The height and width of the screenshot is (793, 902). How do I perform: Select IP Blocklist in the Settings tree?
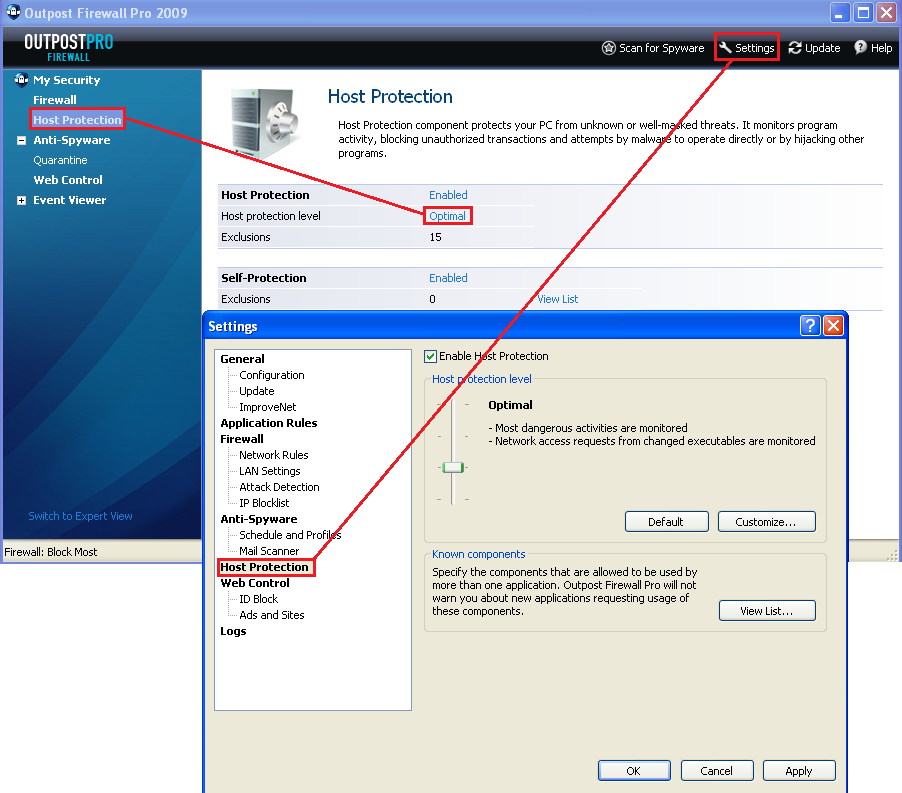pos(264,503)
